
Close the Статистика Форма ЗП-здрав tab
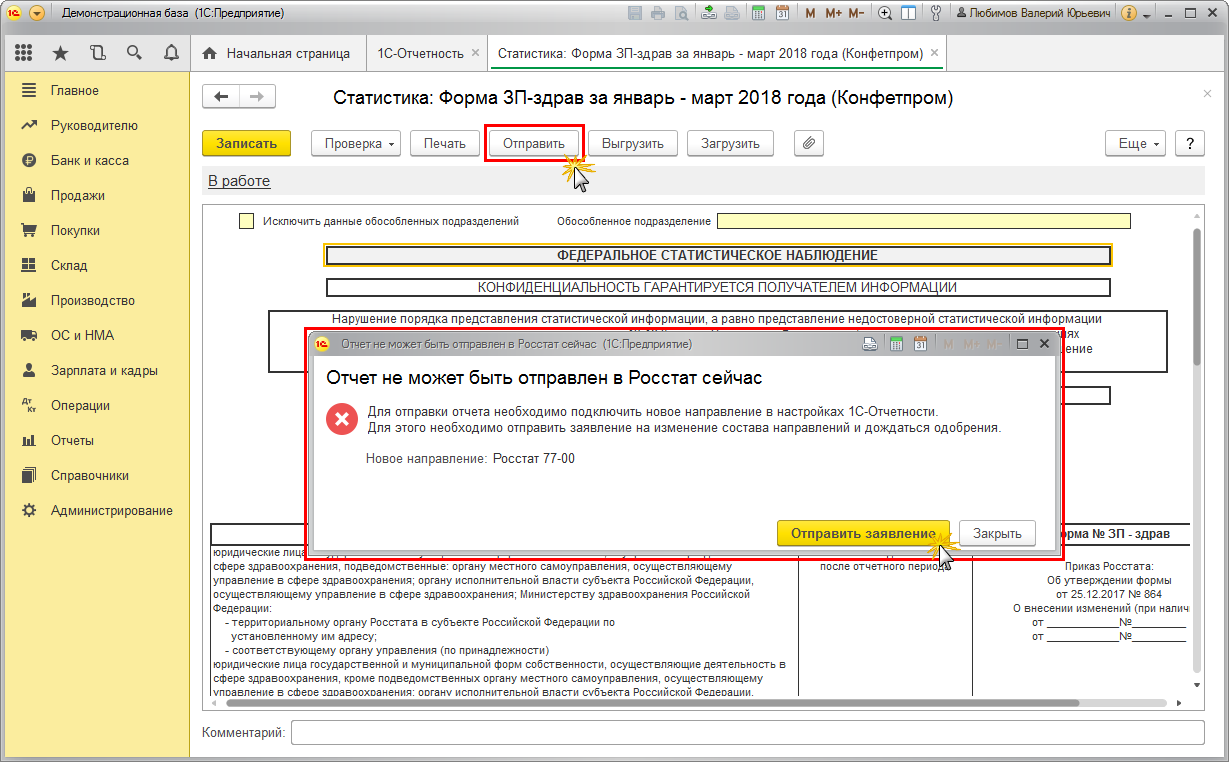934,53
